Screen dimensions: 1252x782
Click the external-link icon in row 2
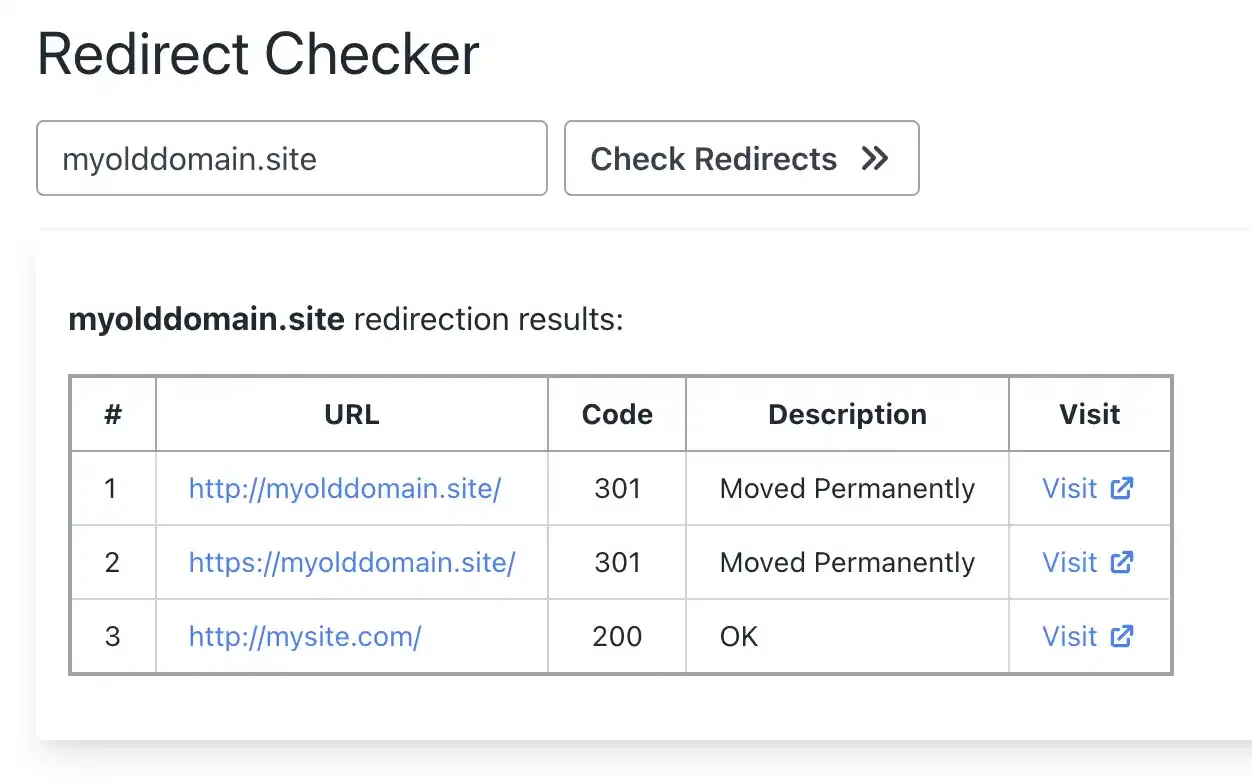[1122, 562]
